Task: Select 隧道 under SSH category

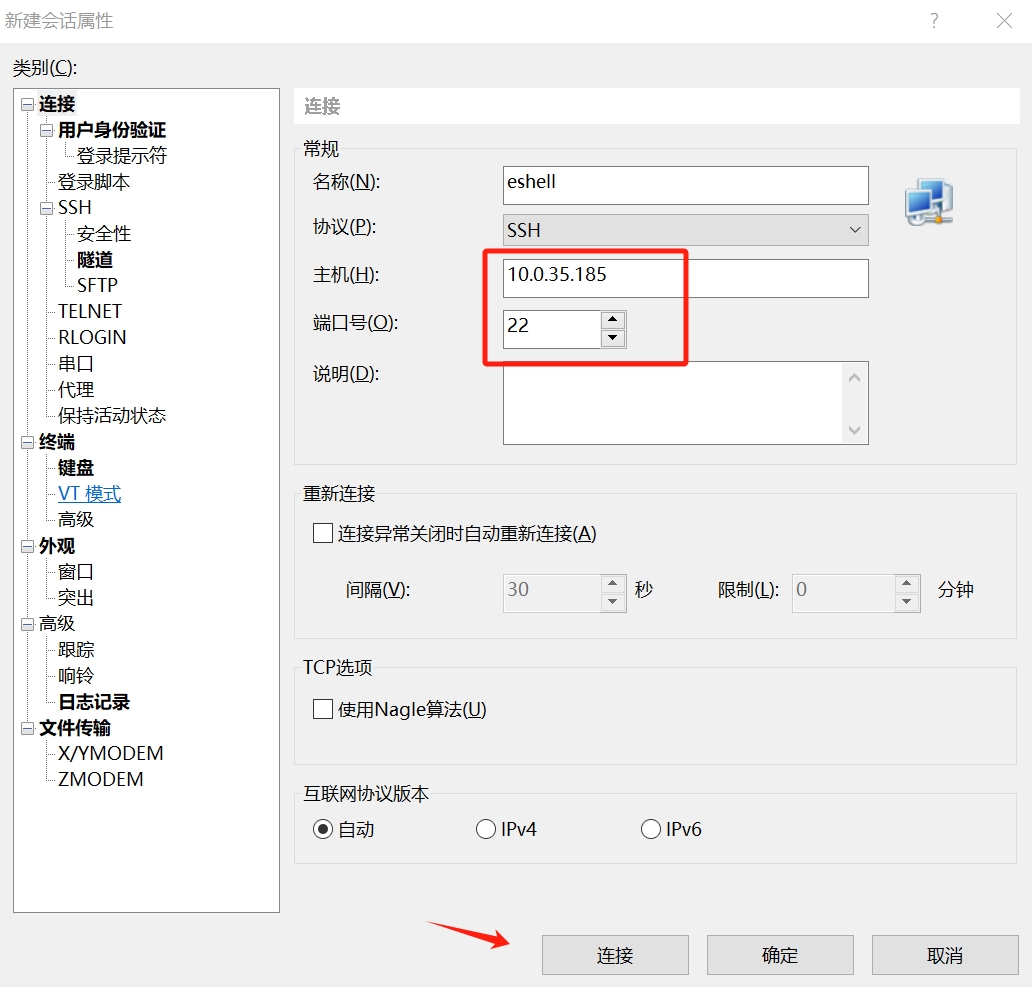Action: pyautogui.click(x=95, y=260)
